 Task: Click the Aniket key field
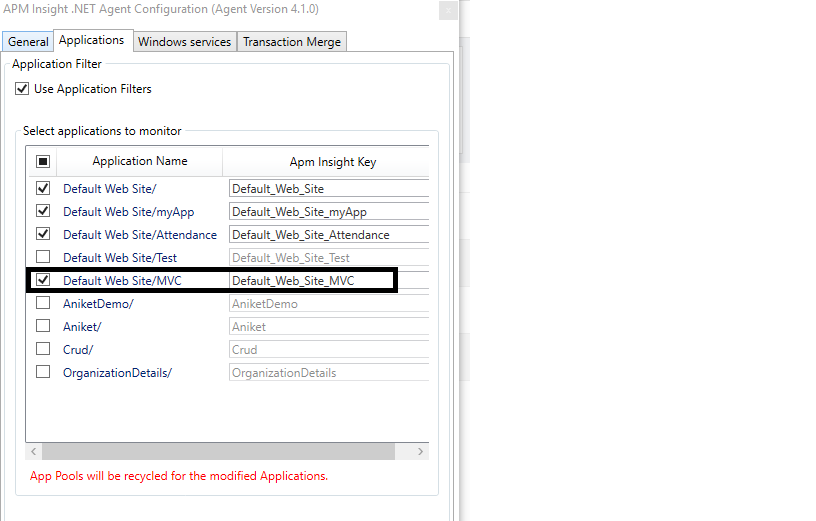329,326
